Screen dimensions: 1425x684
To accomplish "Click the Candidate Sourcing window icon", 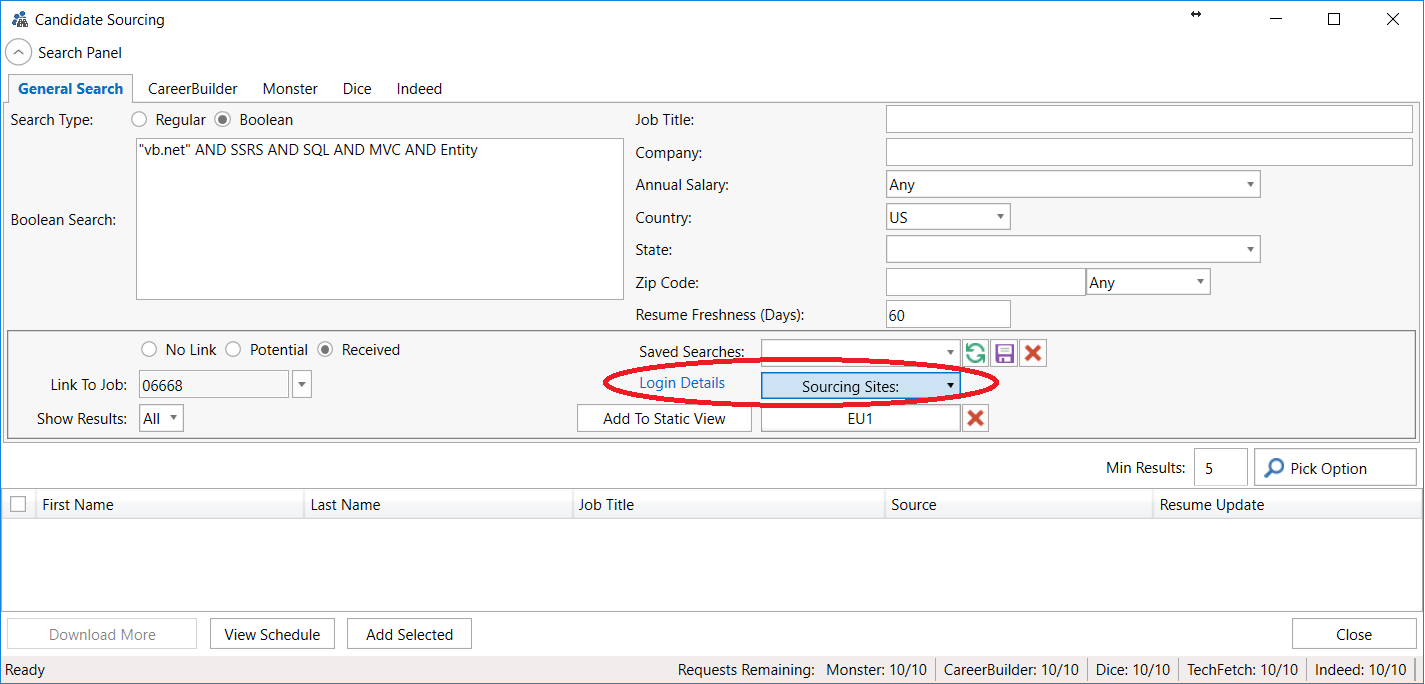I will 19,19.
